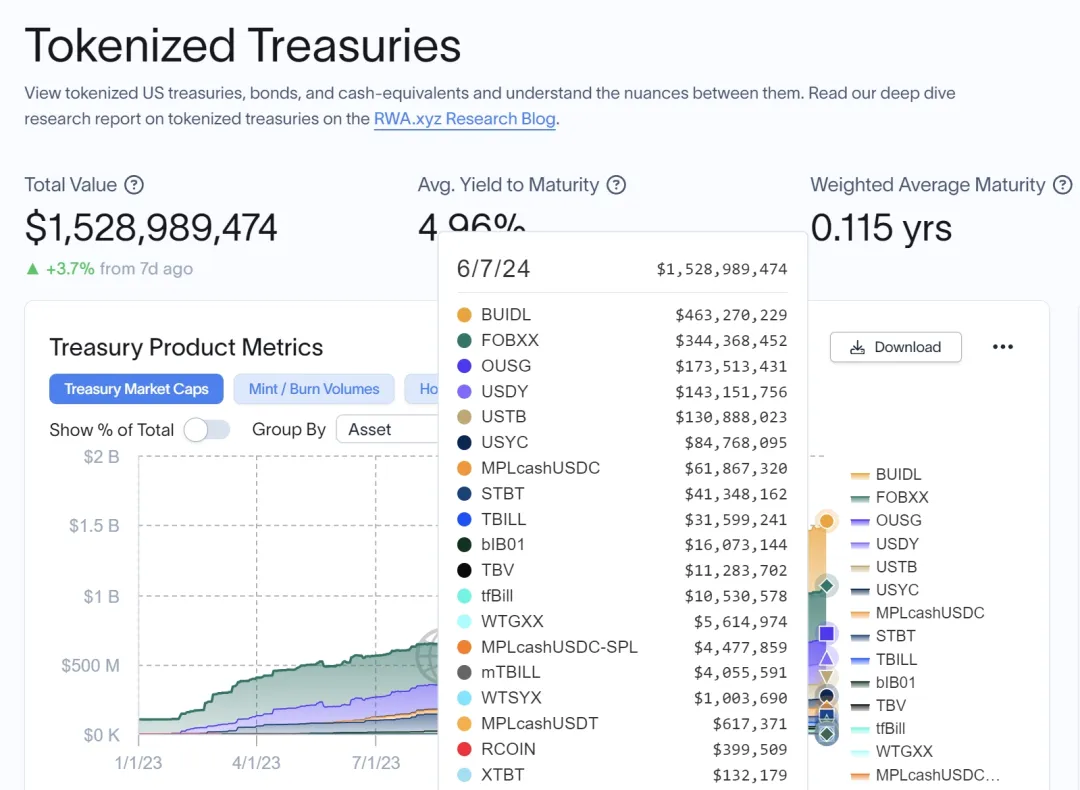Open the partially hidden tab starting with Ho
The height and width of the screenshot is (790, 1080).
422,389
